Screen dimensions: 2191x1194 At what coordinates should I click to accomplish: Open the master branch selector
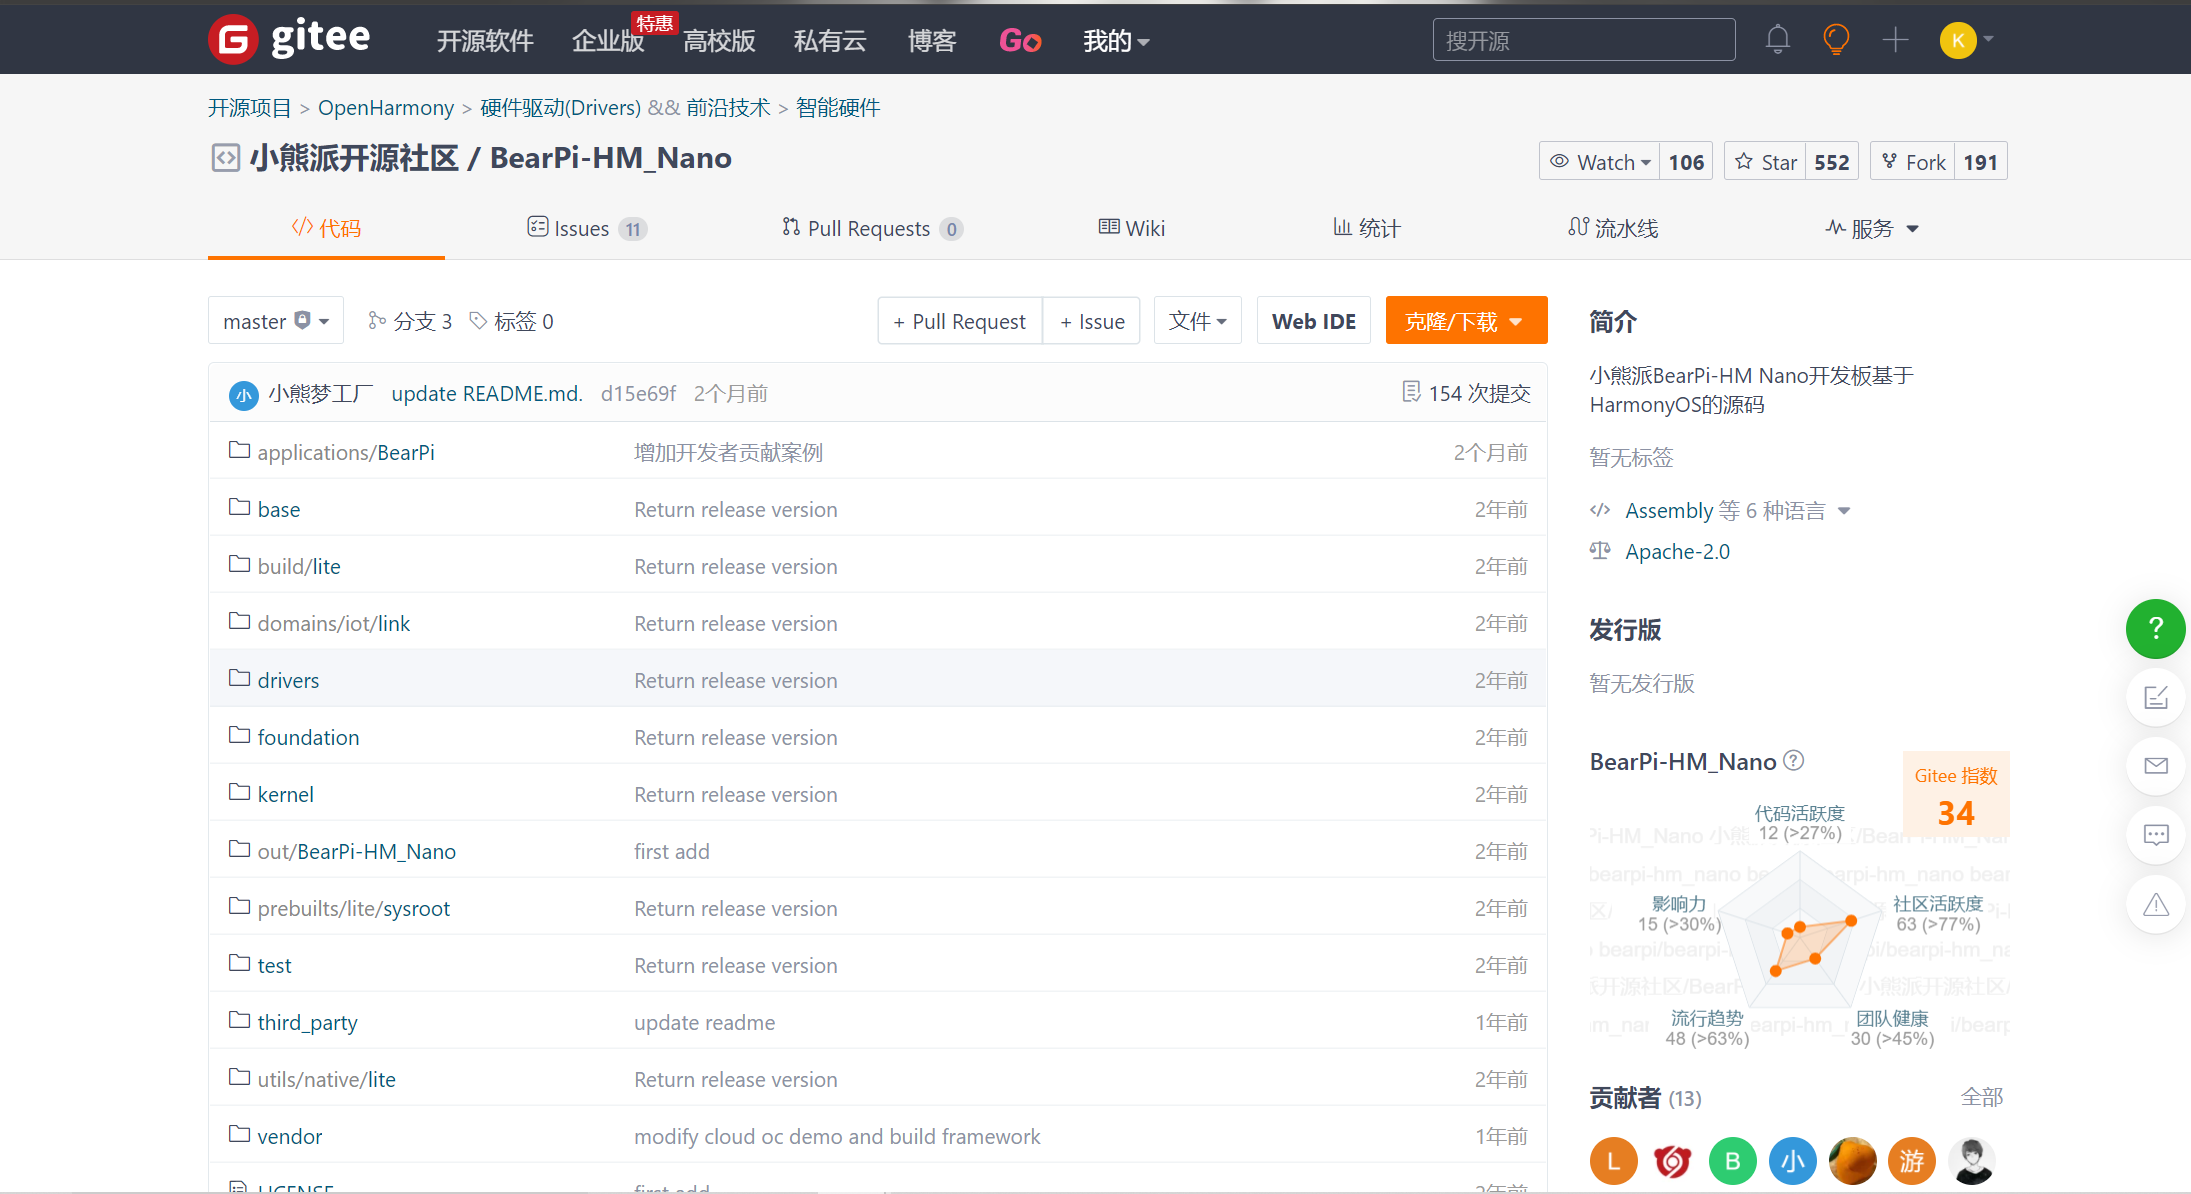[x=276, y=320]
